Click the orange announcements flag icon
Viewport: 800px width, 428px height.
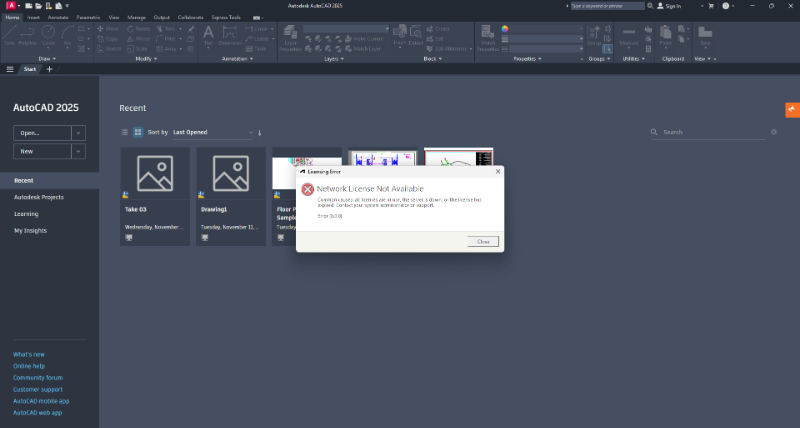click(x=792, y=110)
